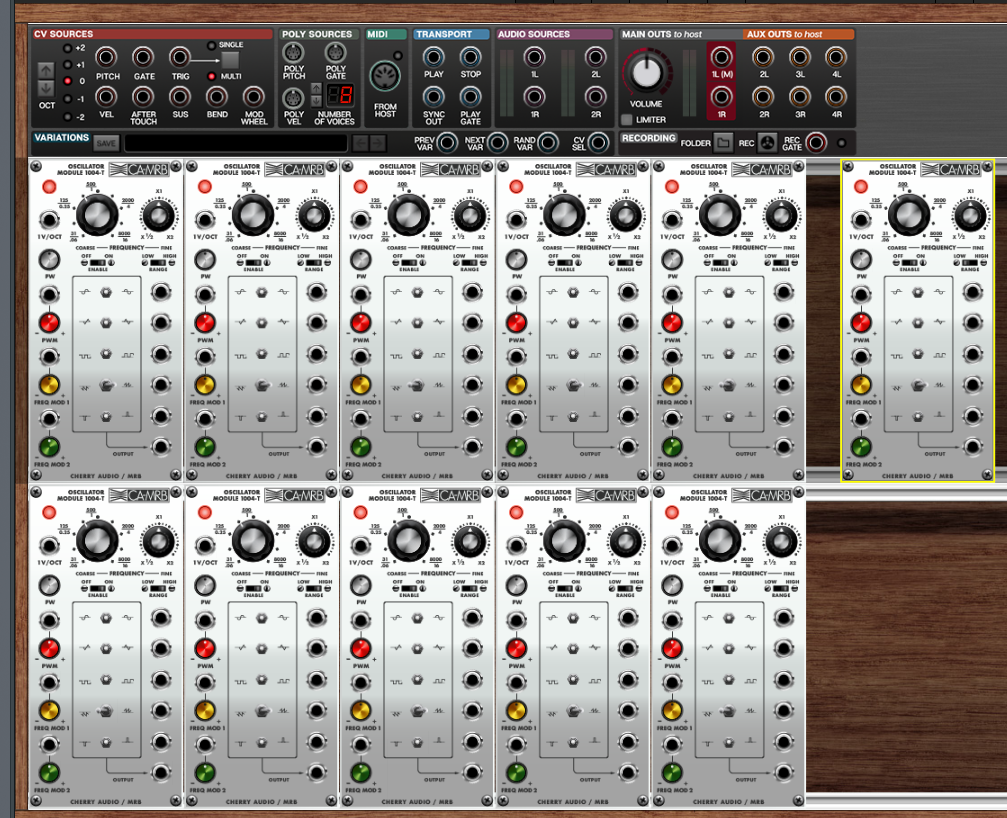Toggle RANGE low/high switch on yellow-outlined oscillator
The image size is (1007, 818).
click(x=970, y=263)
